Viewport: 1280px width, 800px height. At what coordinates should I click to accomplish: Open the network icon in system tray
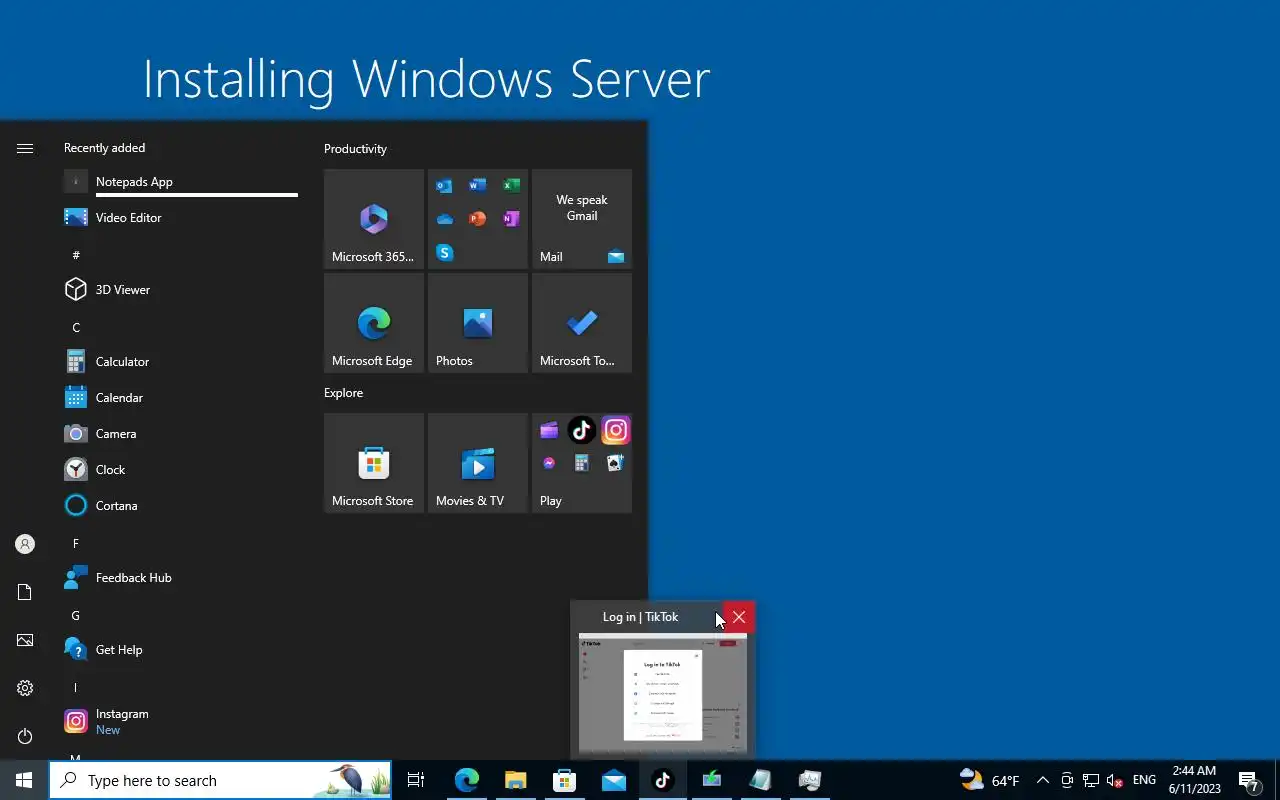click(x=1091, y=780)
